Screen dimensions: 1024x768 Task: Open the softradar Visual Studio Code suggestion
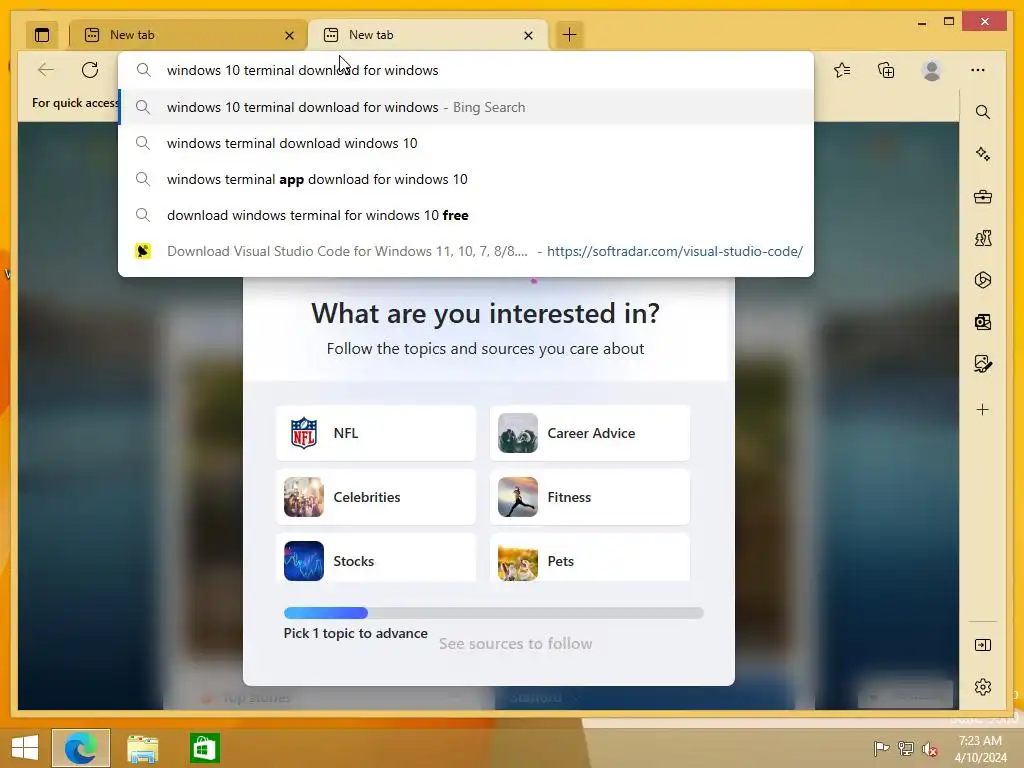click(x=466, y=251)
